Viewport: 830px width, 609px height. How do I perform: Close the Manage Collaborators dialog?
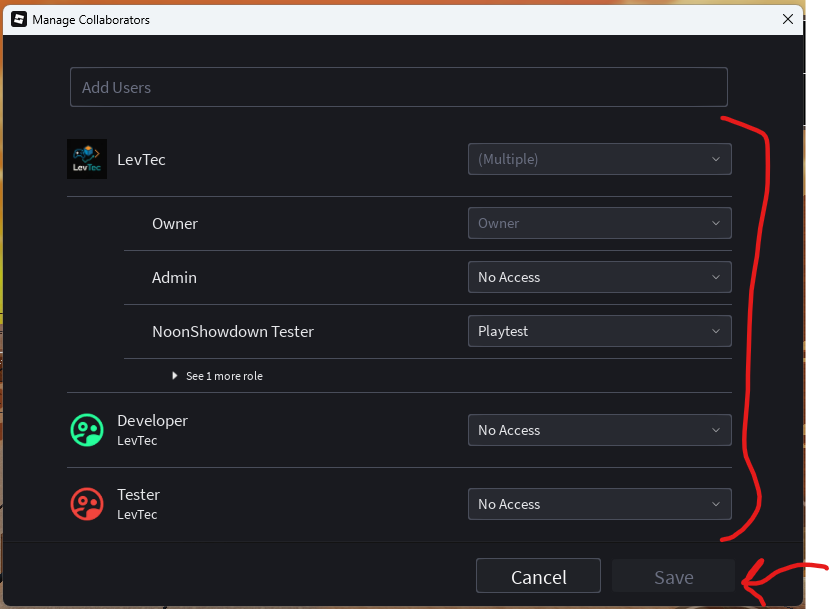click(x=788, y=20)
